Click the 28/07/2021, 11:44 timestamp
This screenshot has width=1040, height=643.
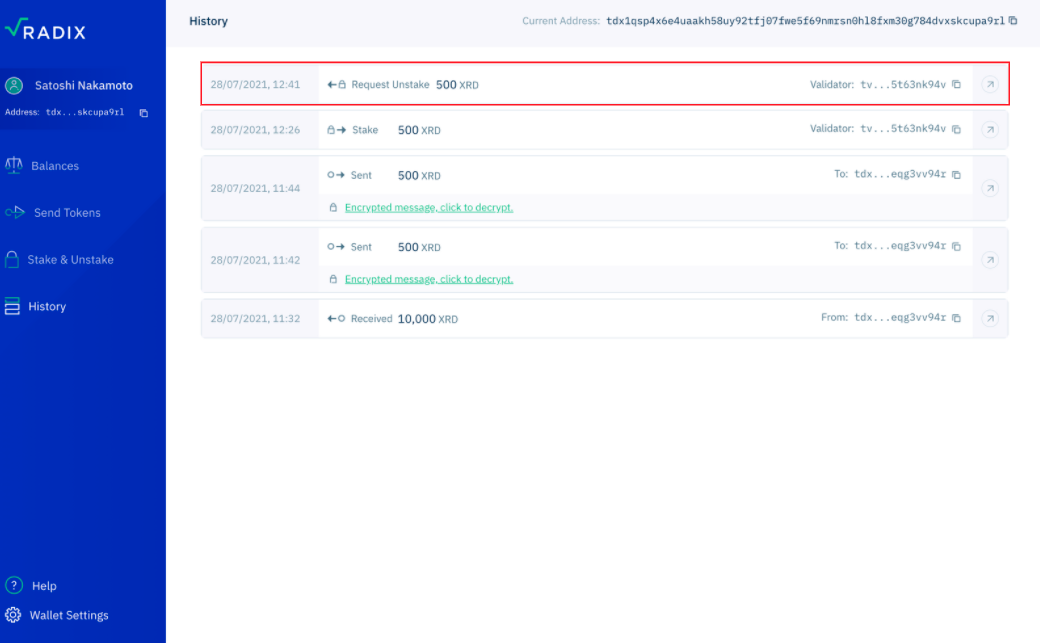(255, 188)
